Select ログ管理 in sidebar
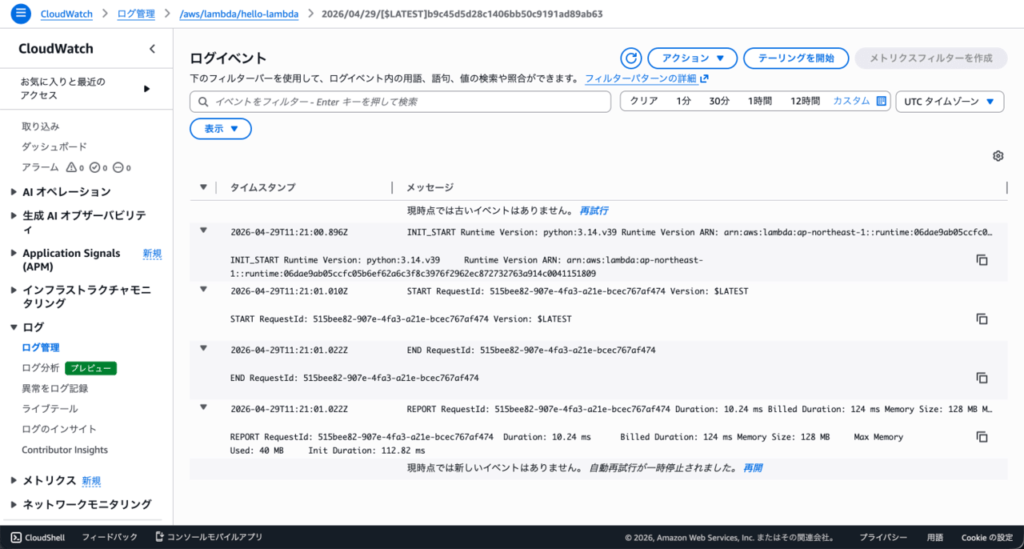The image size is (1024, 549). coord(40,347)
